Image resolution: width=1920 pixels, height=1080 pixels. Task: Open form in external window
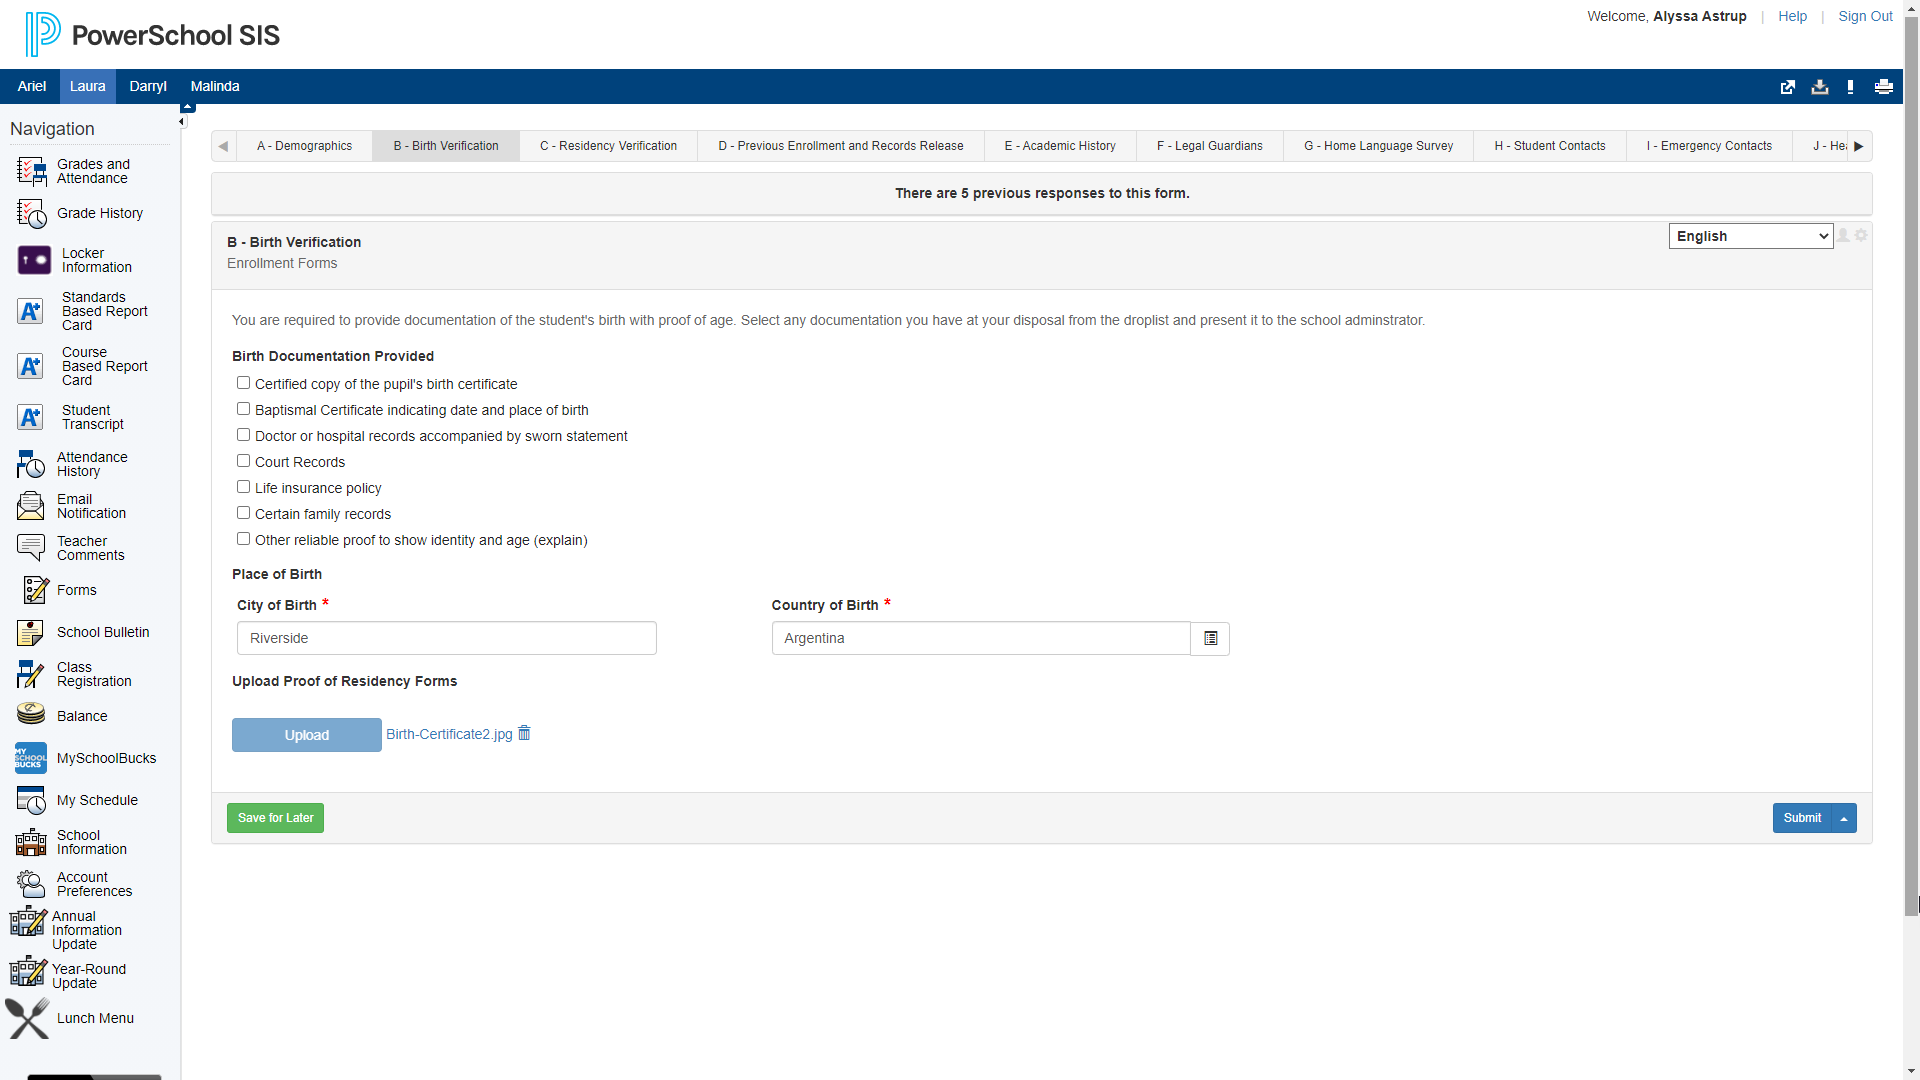(x=1787, y=87)
